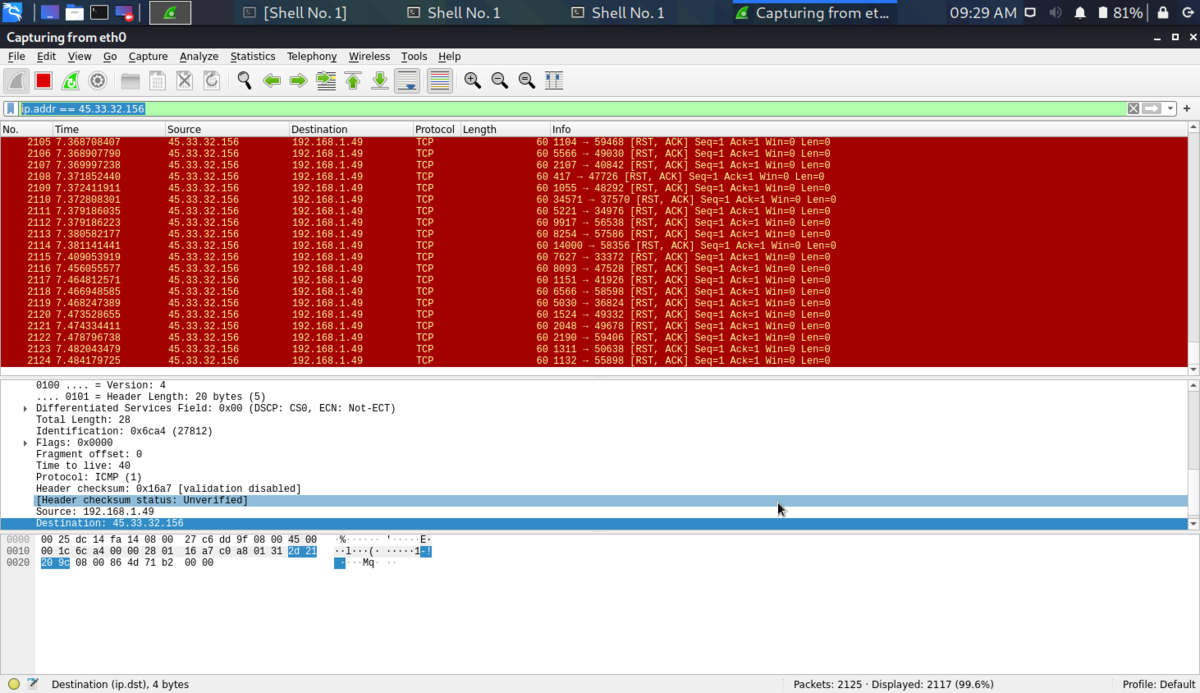Click the open capture file icon
The width and height of the screenshot is (1200, 693).
point(130,81)
